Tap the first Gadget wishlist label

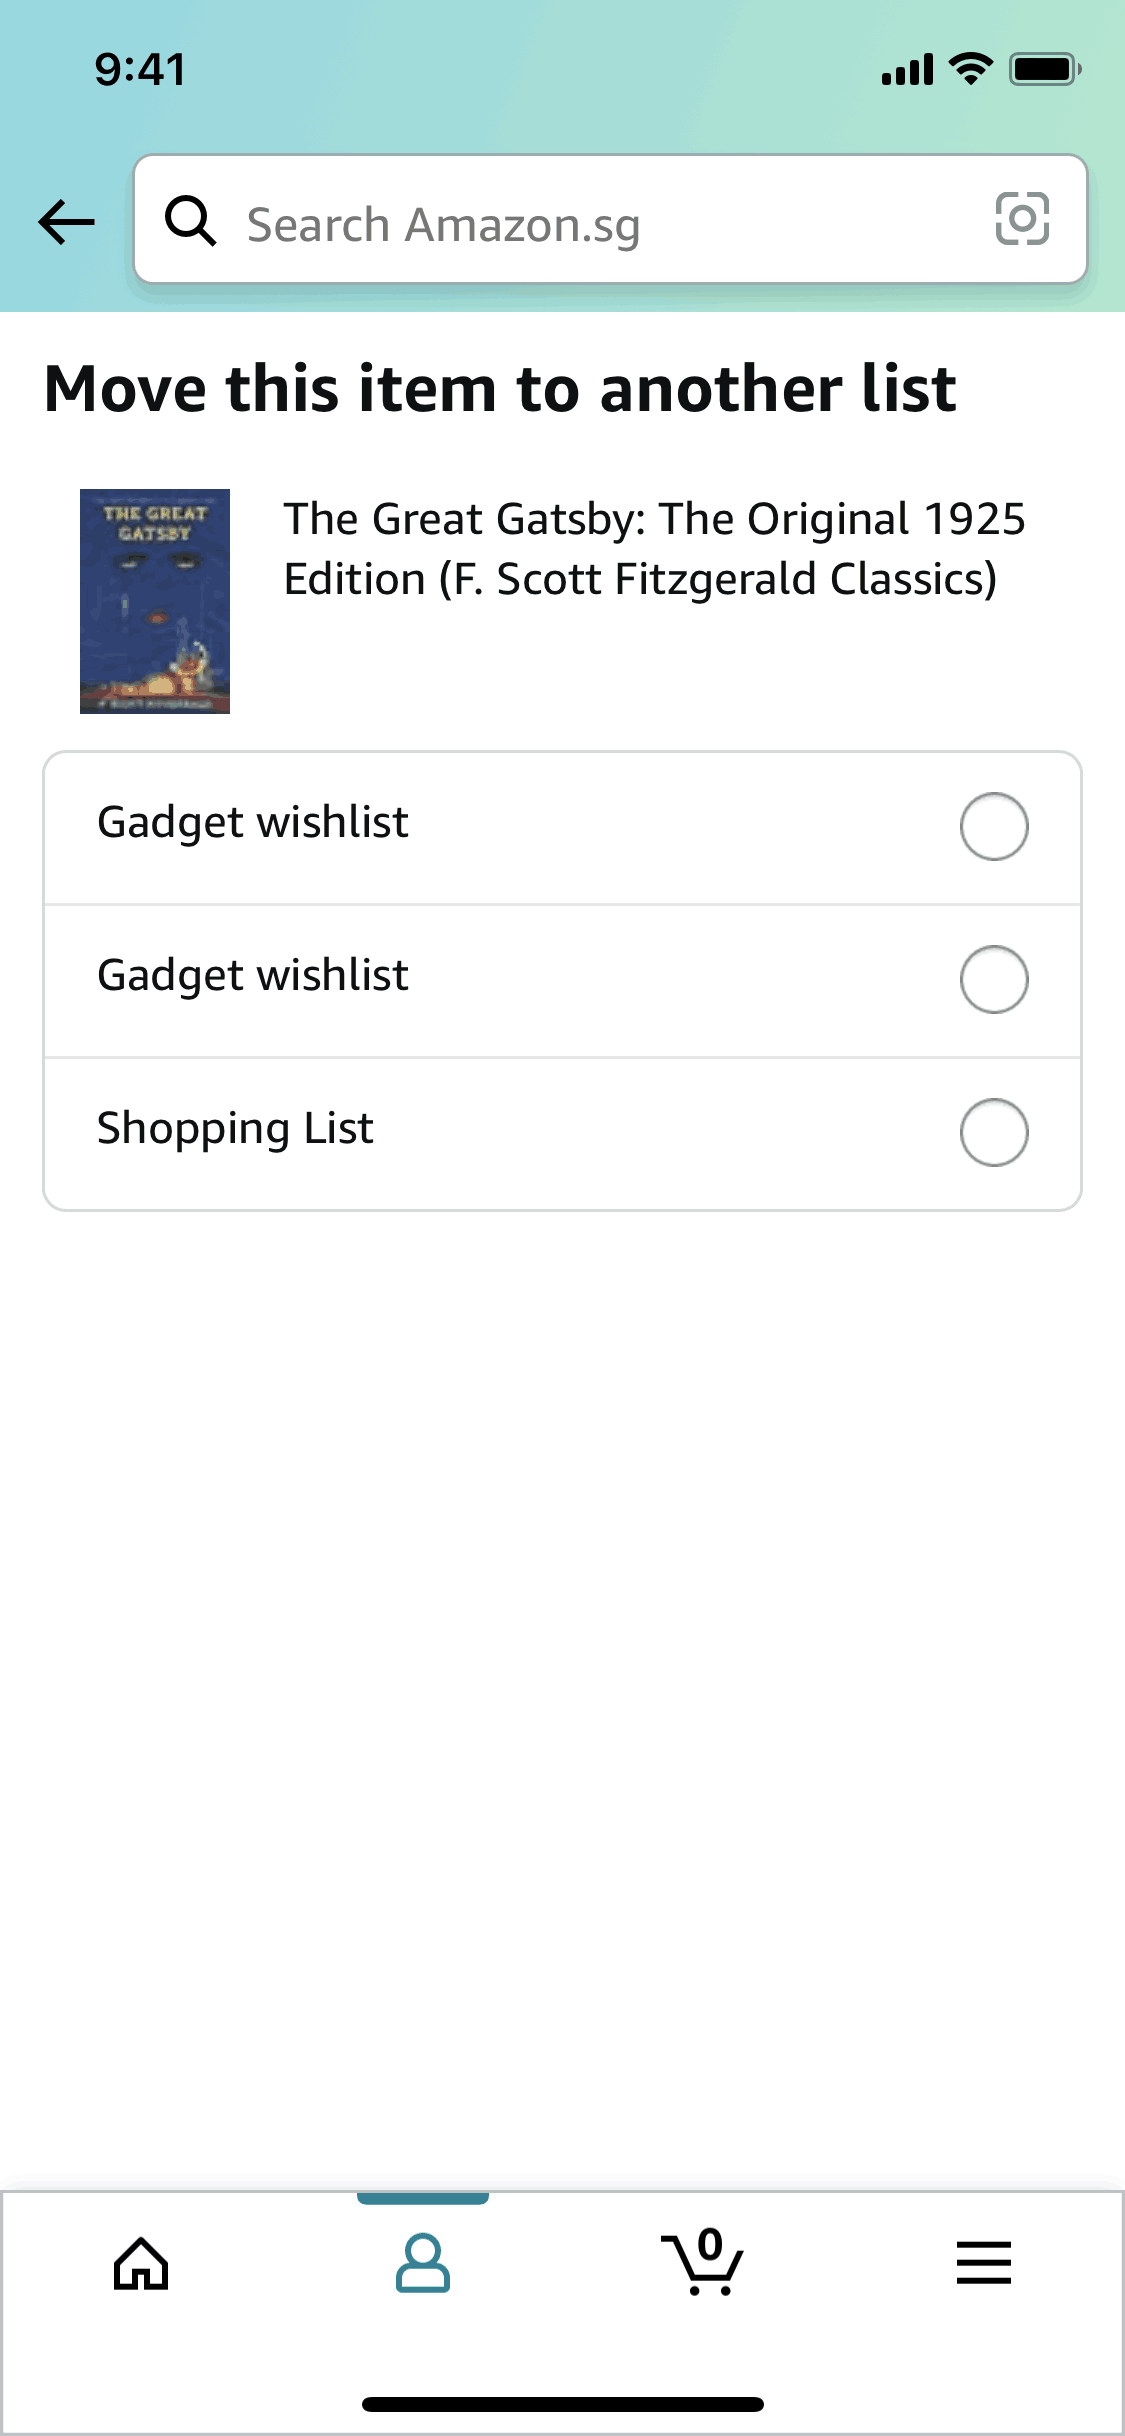(x=253, y=823)
